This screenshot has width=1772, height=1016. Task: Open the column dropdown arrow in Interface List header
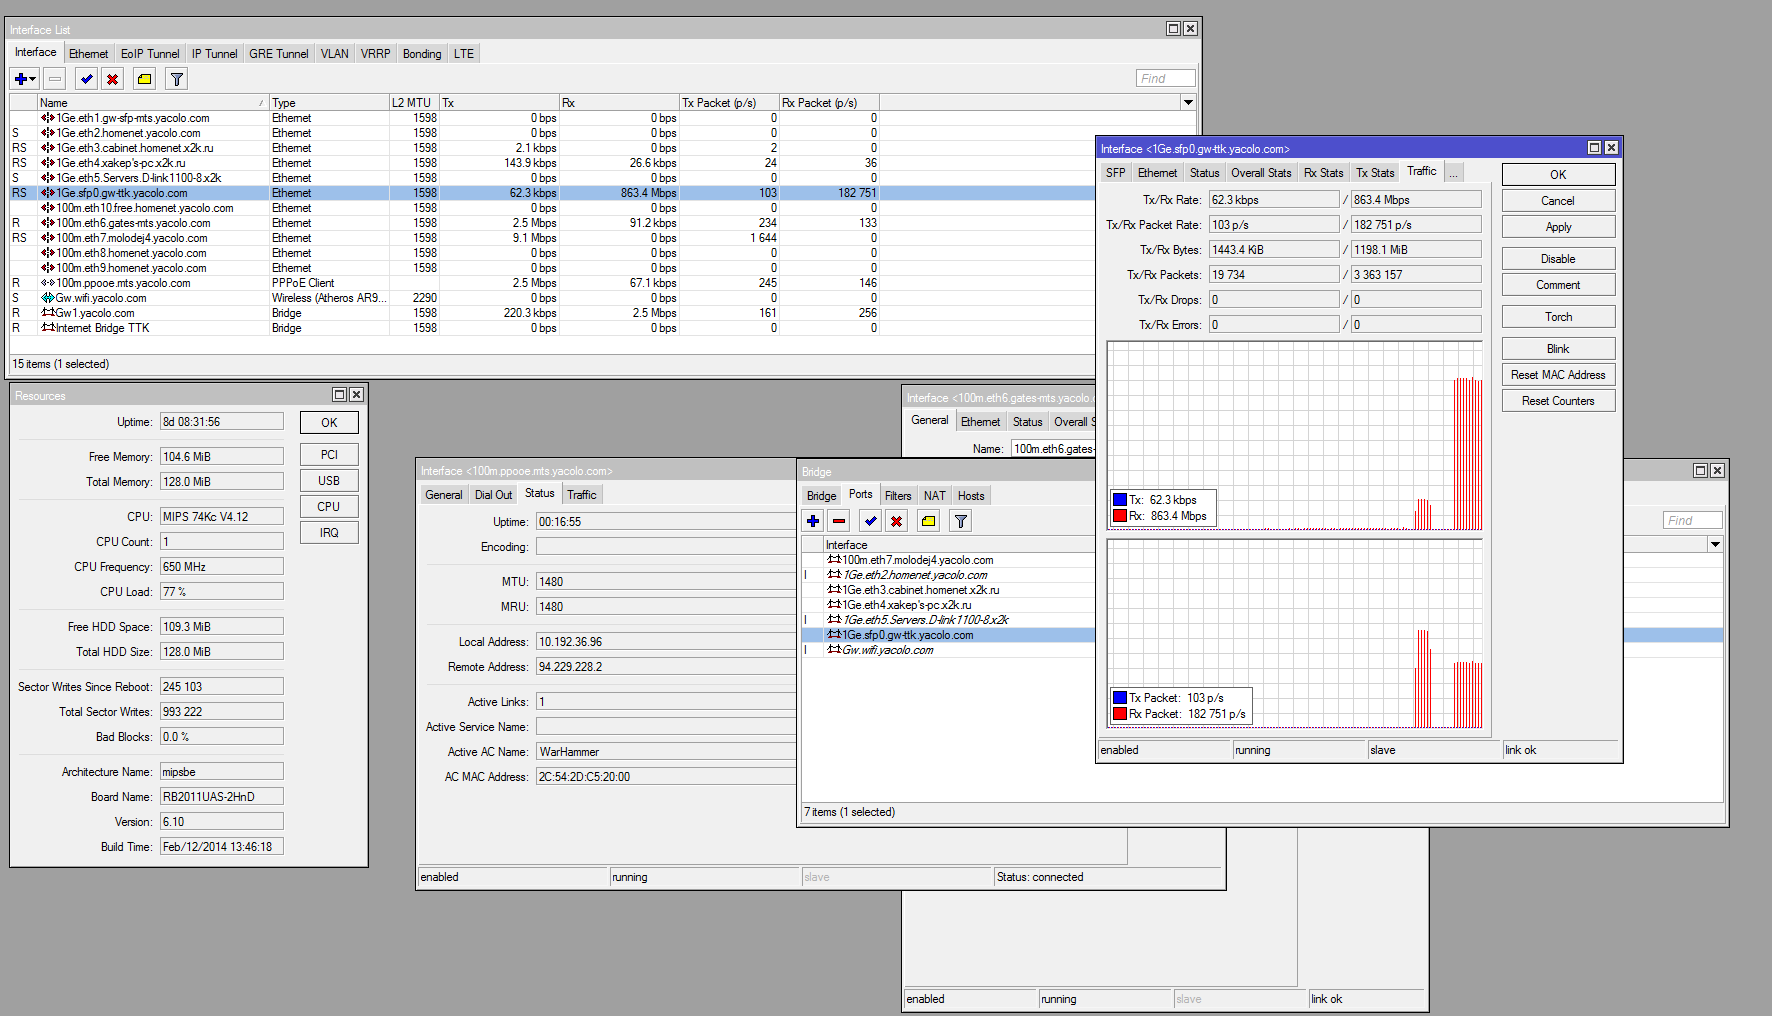(1188, 102)
